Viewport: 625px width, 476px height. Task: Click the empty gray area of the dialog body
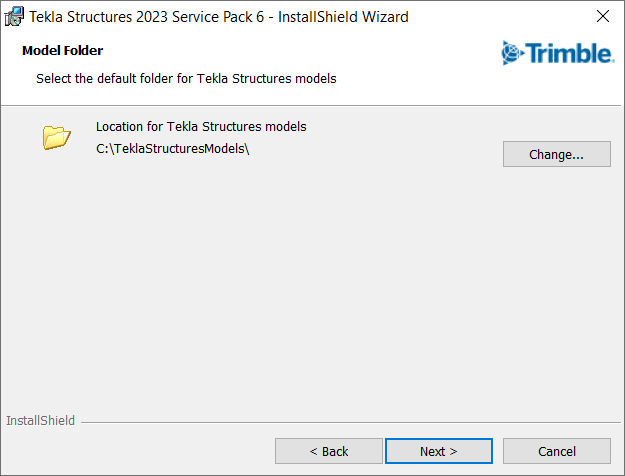(312, 290)
